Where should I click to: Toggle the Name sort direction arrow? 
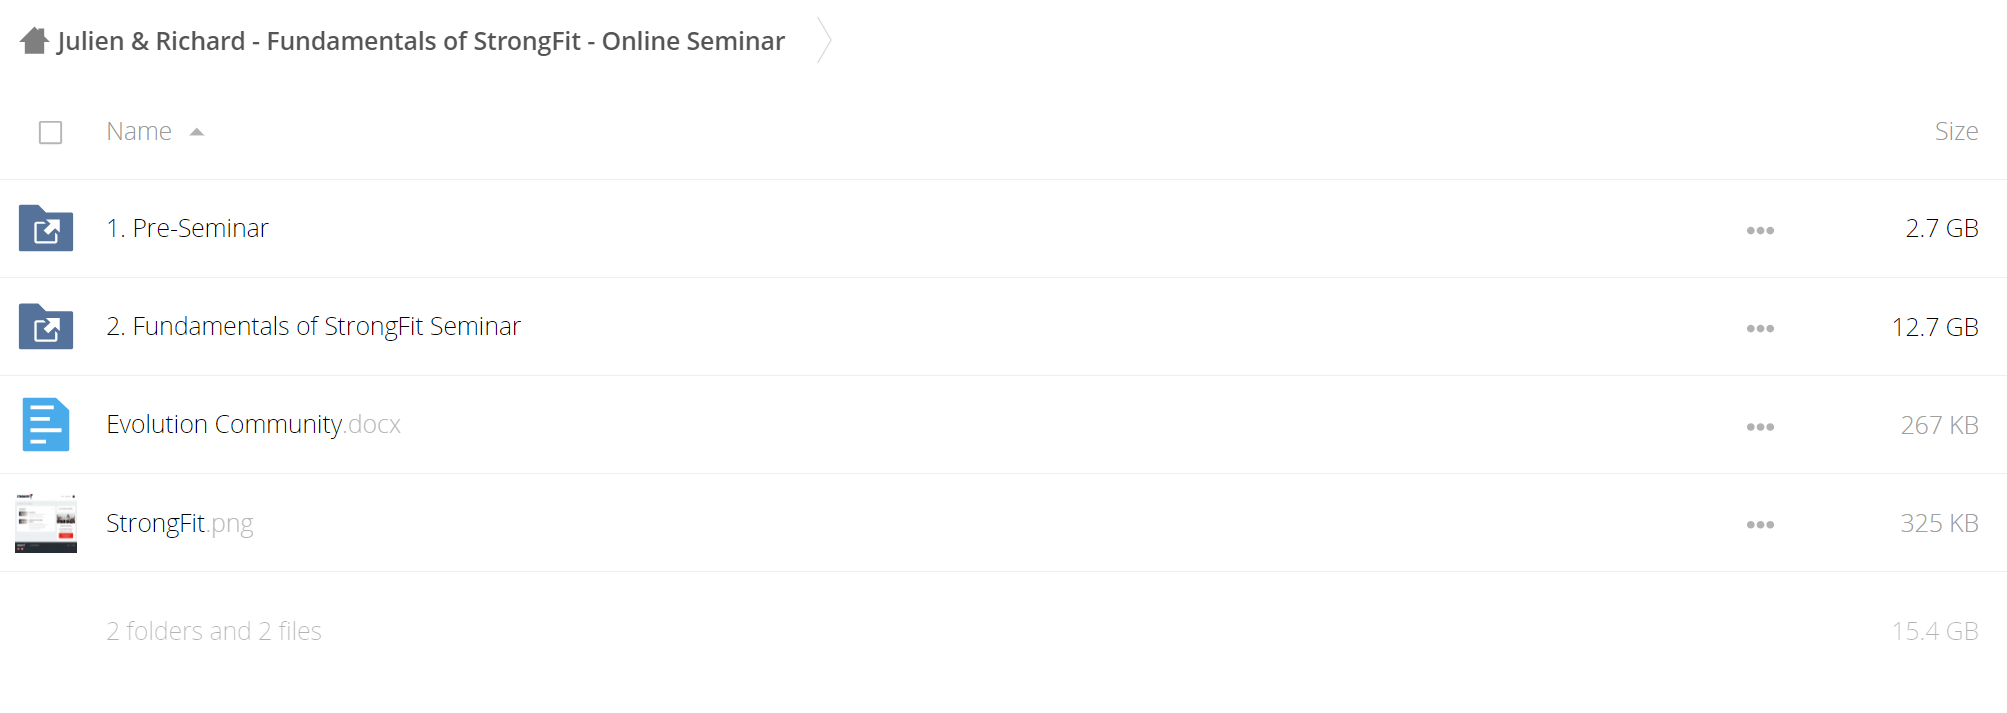tap(197, 132)
